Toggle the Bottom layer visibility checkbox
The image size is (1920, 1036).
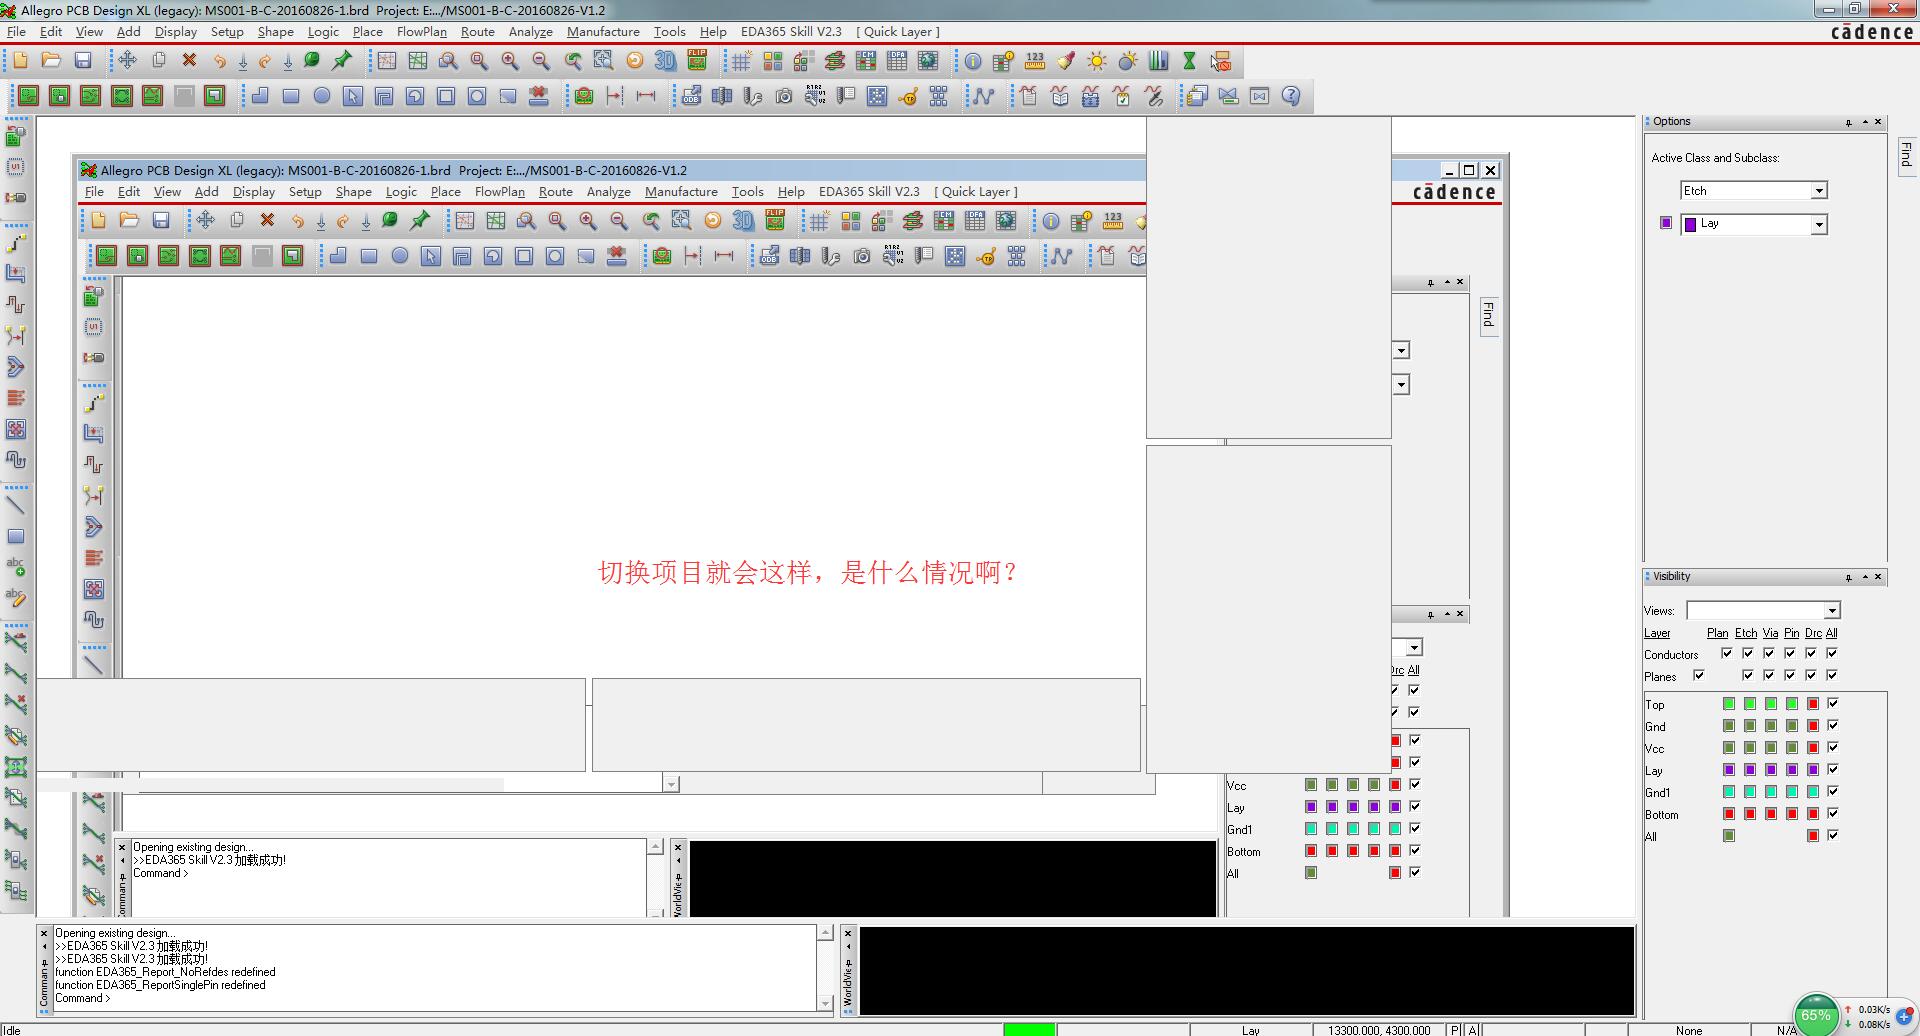1833,813
